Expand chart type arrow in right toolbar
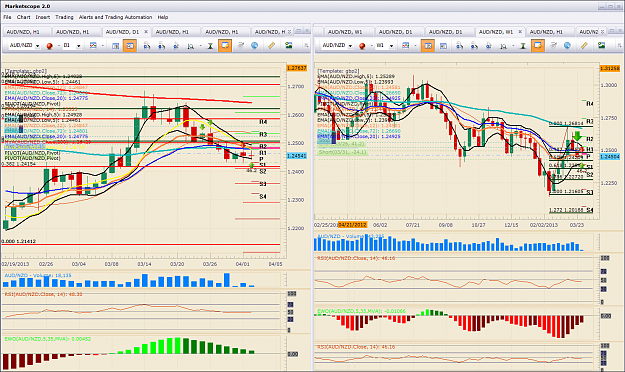This screenshot has width=625, height=372. point(415,46)
